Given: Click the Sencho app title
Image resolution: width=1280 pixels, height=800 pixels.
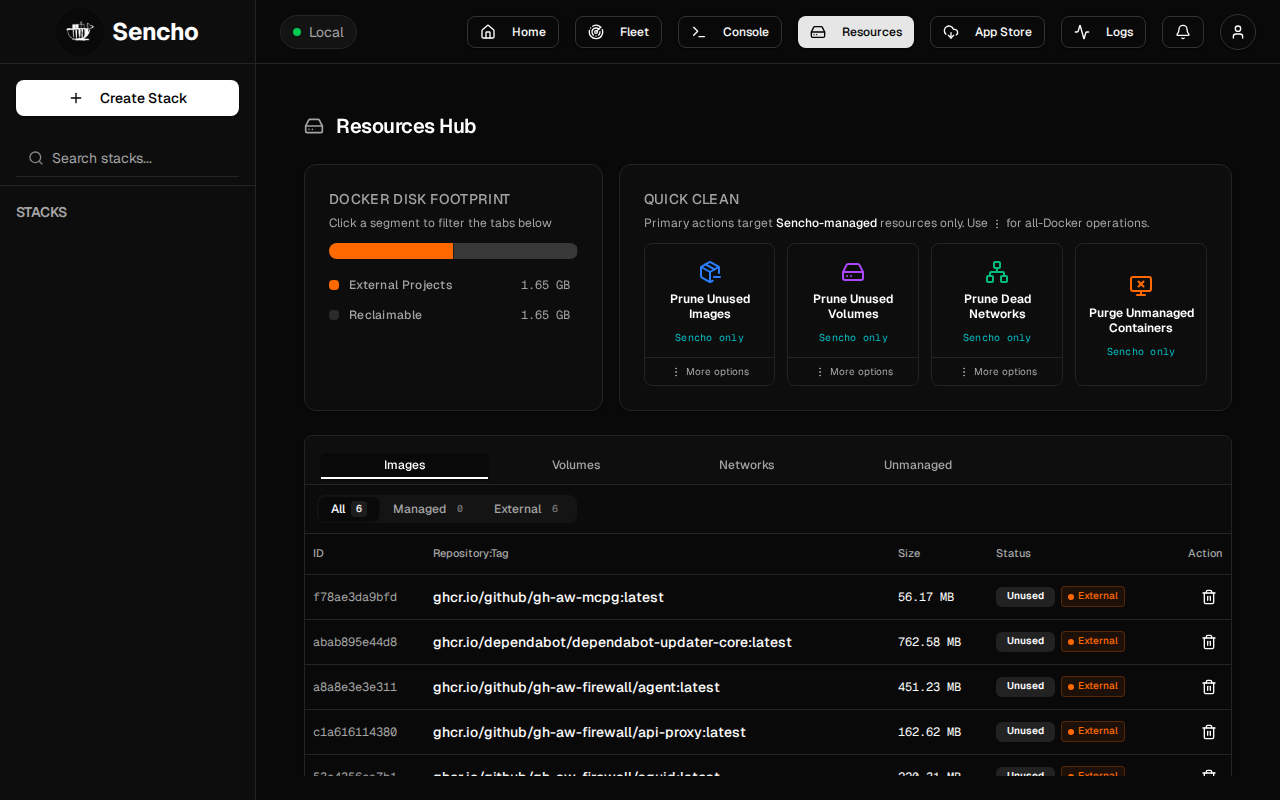Looking at the screenshot, I should click(155, 32).
